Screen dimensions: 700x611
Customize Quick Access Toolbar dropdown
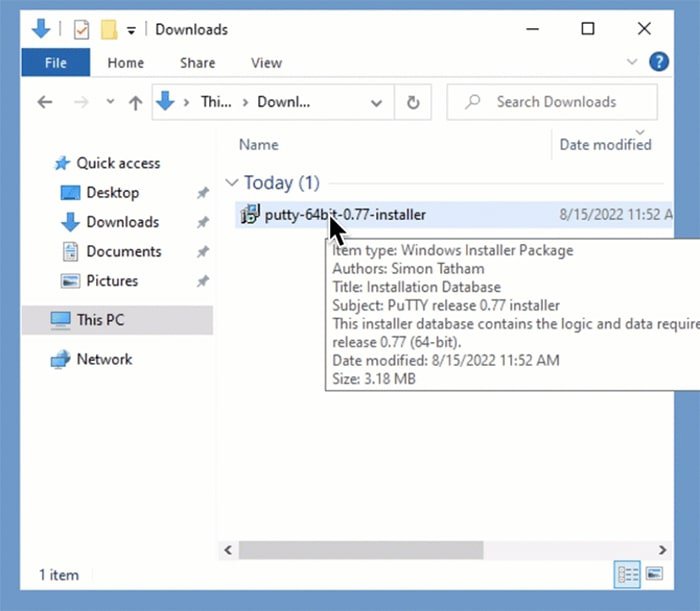(131, 30)
